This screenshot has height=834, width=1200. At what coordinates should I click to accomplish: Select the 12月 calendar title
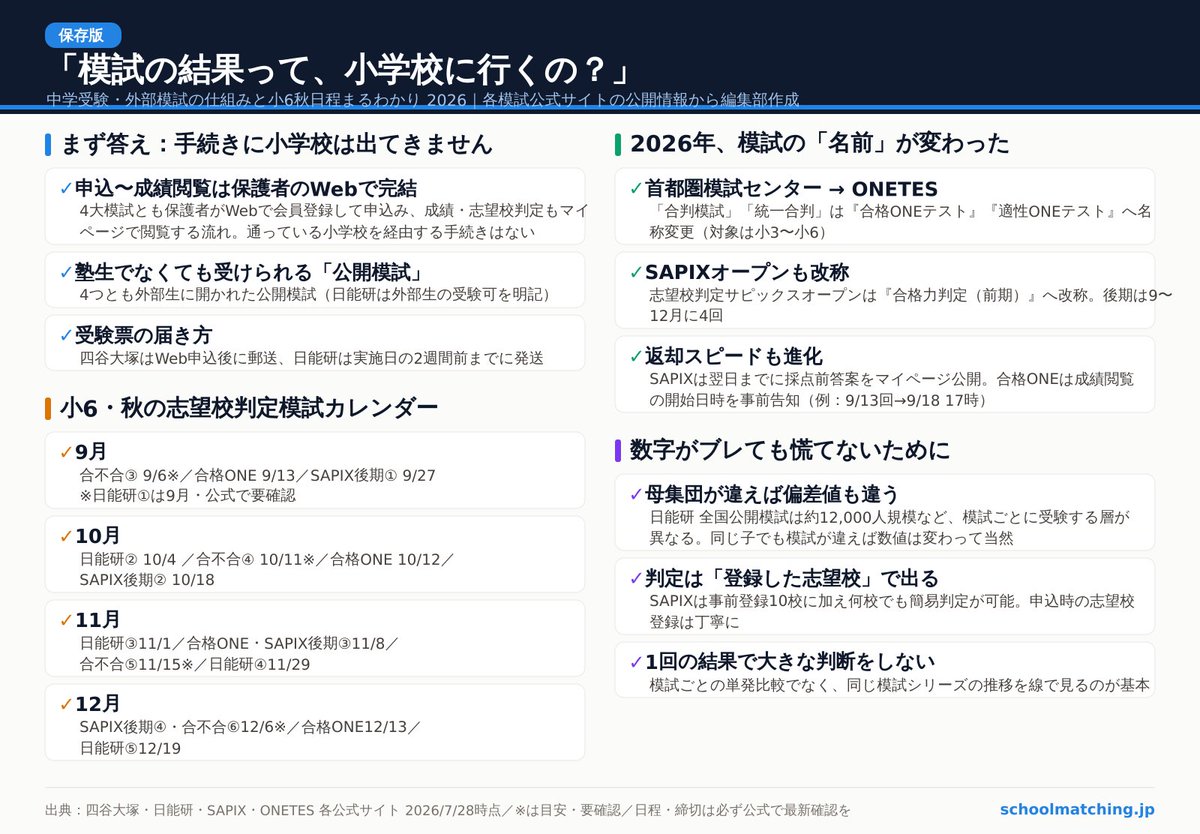point(98,704)
